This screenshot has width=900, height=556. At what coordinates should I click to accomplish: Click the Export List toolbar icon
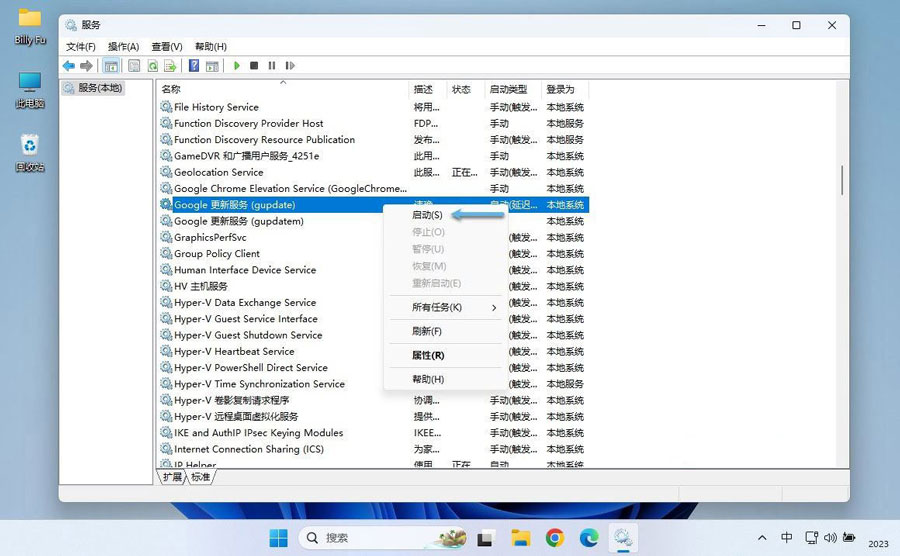tap(170, 66)
